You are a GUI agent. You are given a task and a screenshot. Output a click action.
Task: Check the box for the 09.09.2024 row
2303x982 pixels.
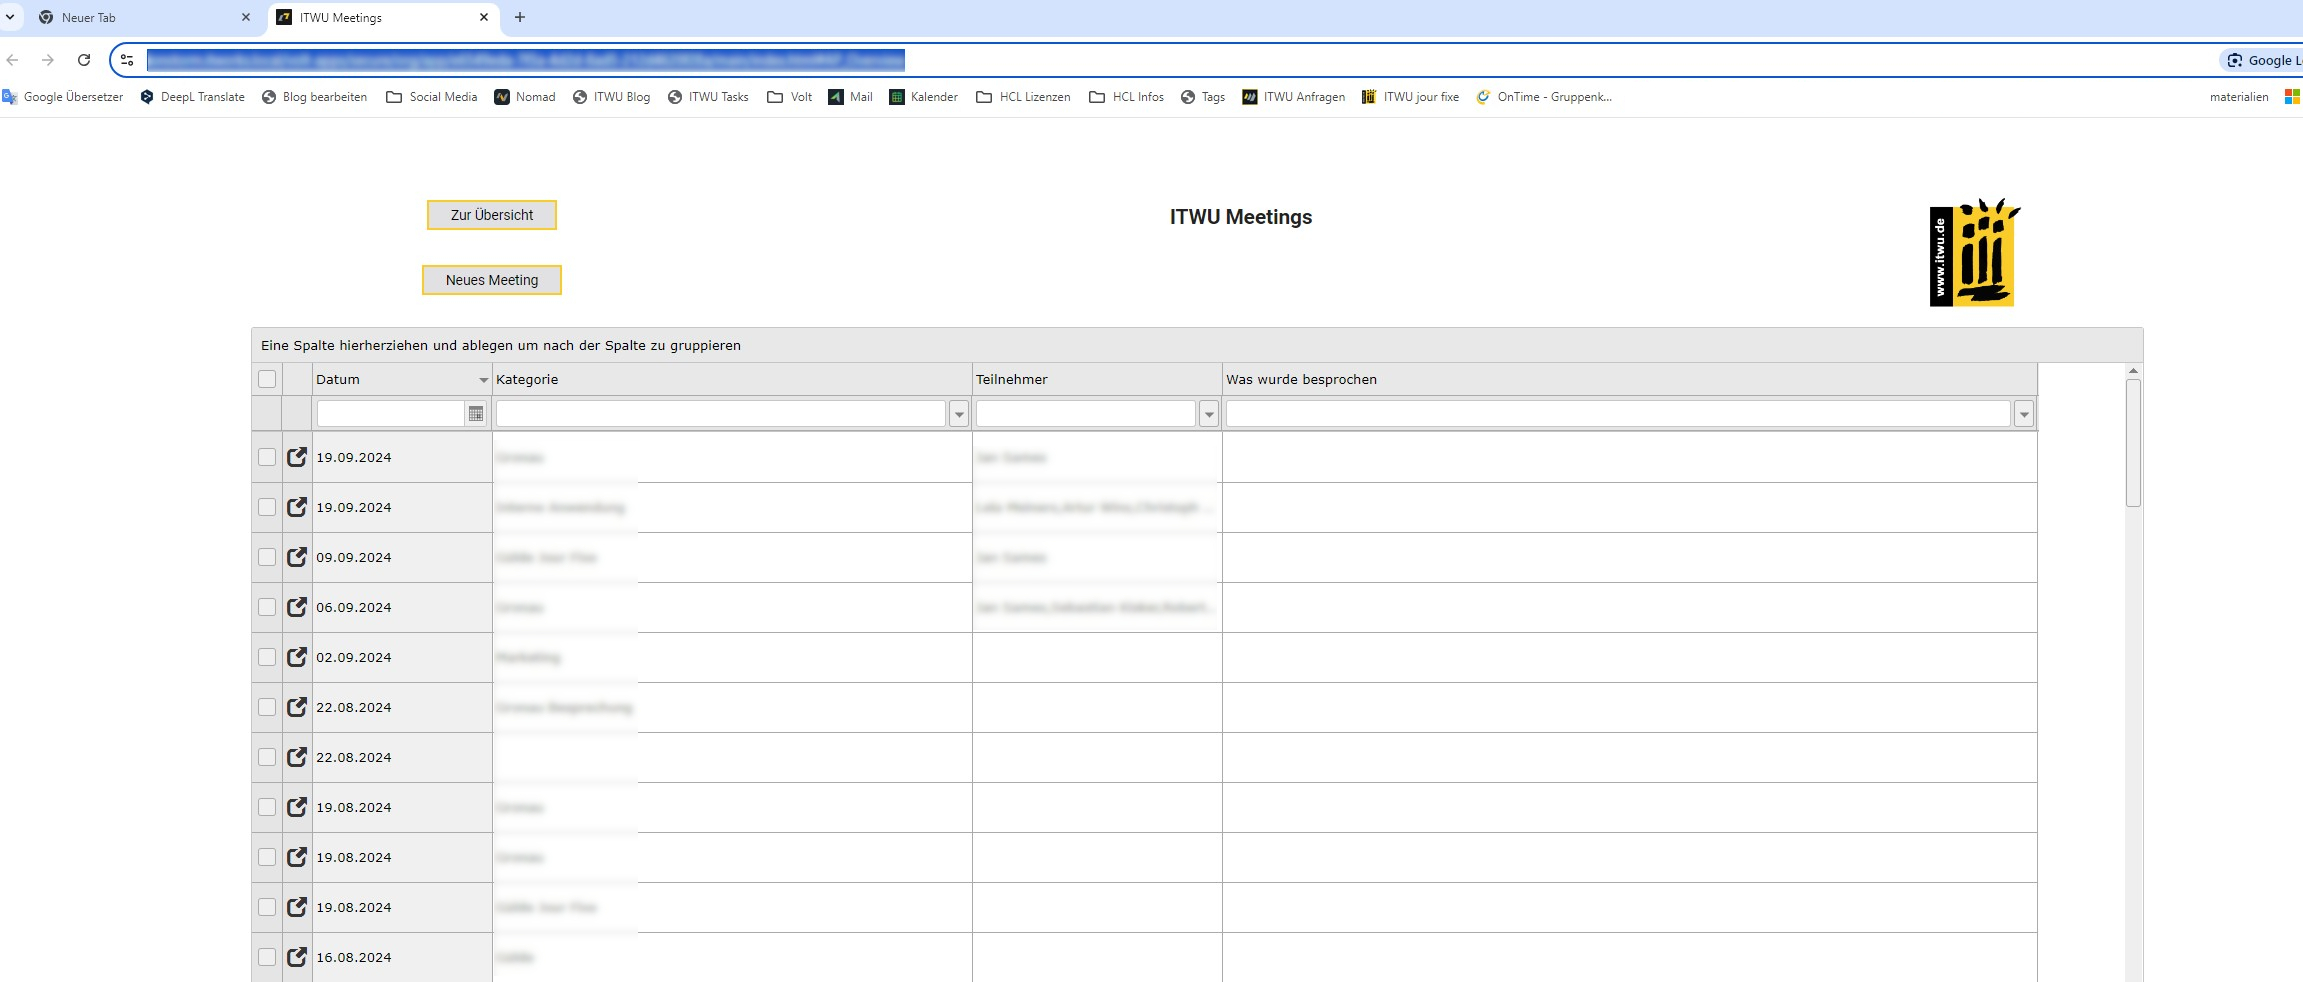tap(267, 557)
